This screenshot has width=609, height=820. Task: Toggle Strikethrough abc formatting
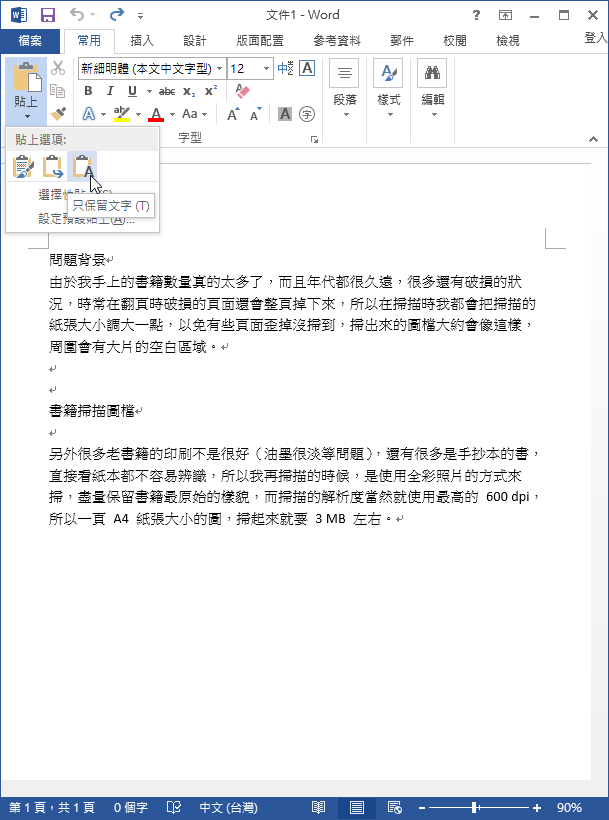[167, 91]
